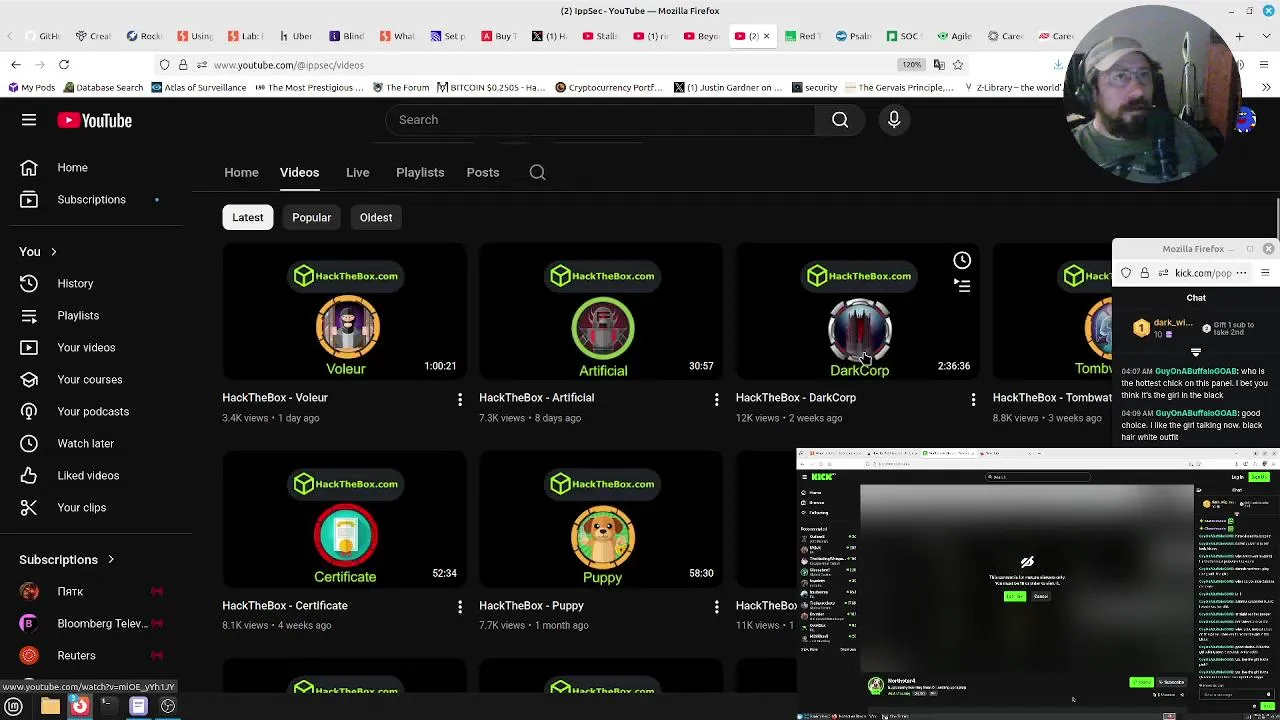
Task: Open the HackTheBox - Puppy video title
Action: (531, 606)
